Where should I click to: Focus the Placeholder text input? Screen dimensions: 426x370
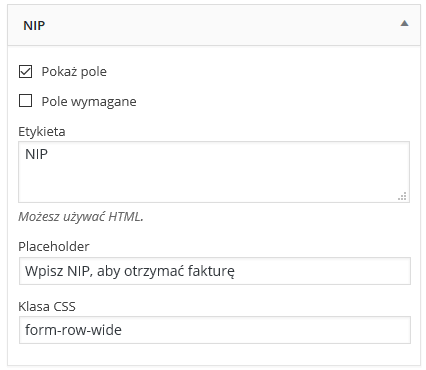pos(215,271)
